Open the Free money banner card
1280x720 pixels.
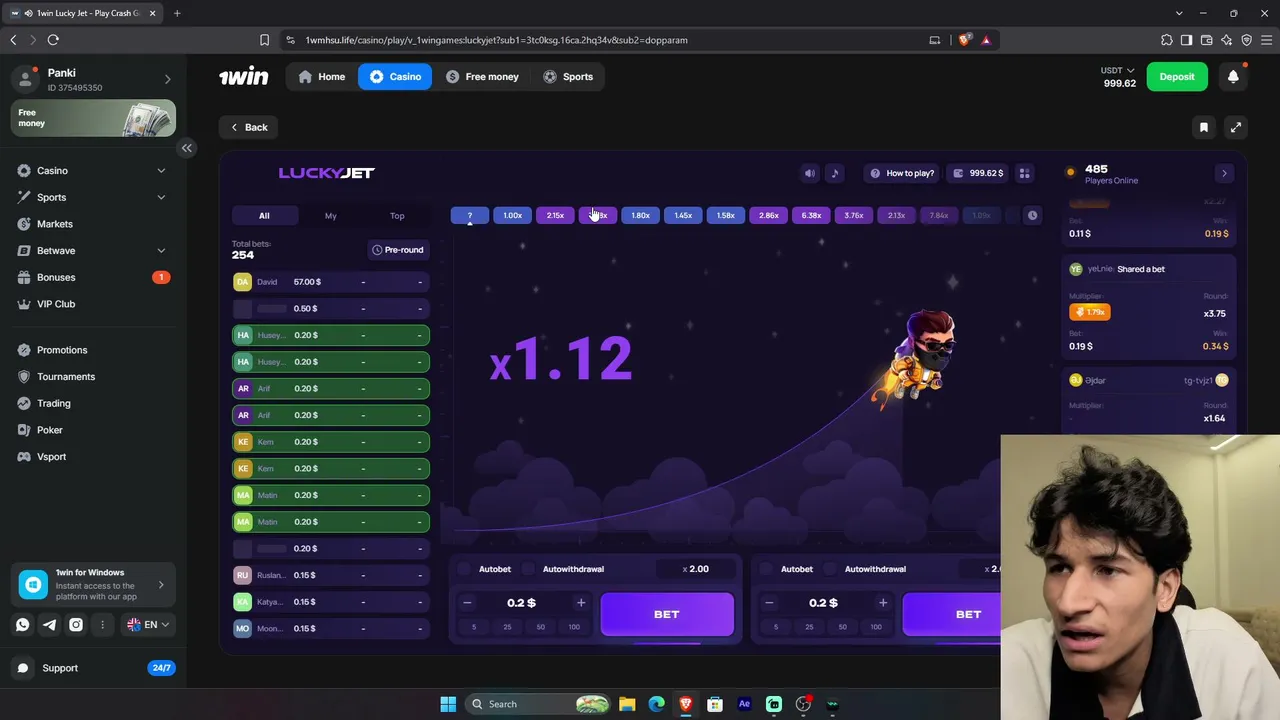(x=94, y=118)
